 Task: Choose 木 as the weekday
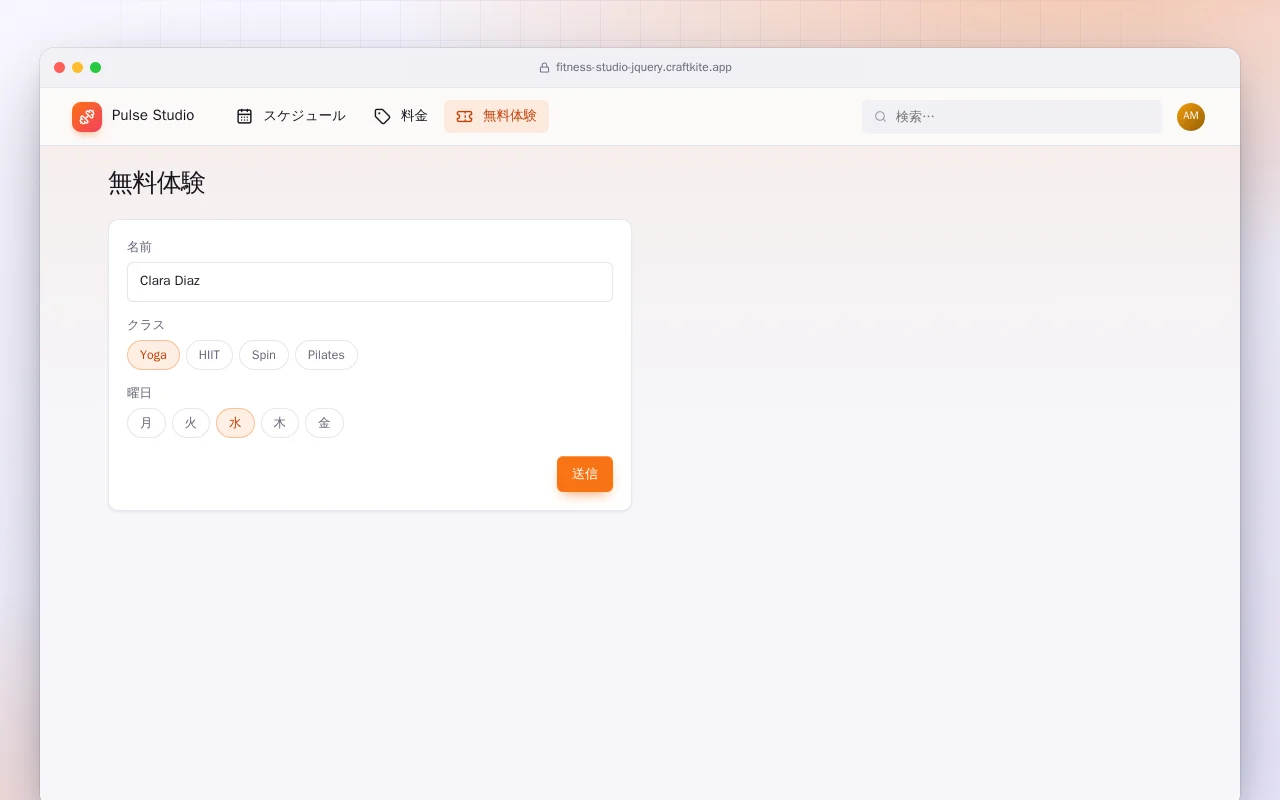click(x=280, y=423)
